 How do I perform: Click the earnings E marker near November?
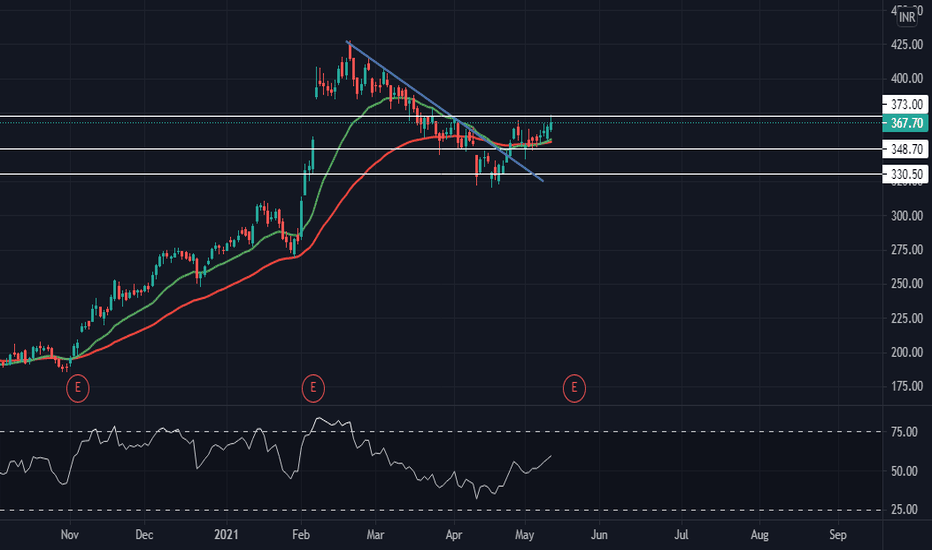pos(77,388)
